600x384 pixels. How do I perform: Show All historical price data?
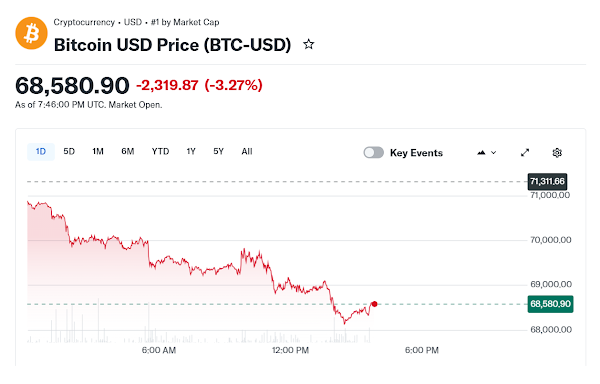247,151
